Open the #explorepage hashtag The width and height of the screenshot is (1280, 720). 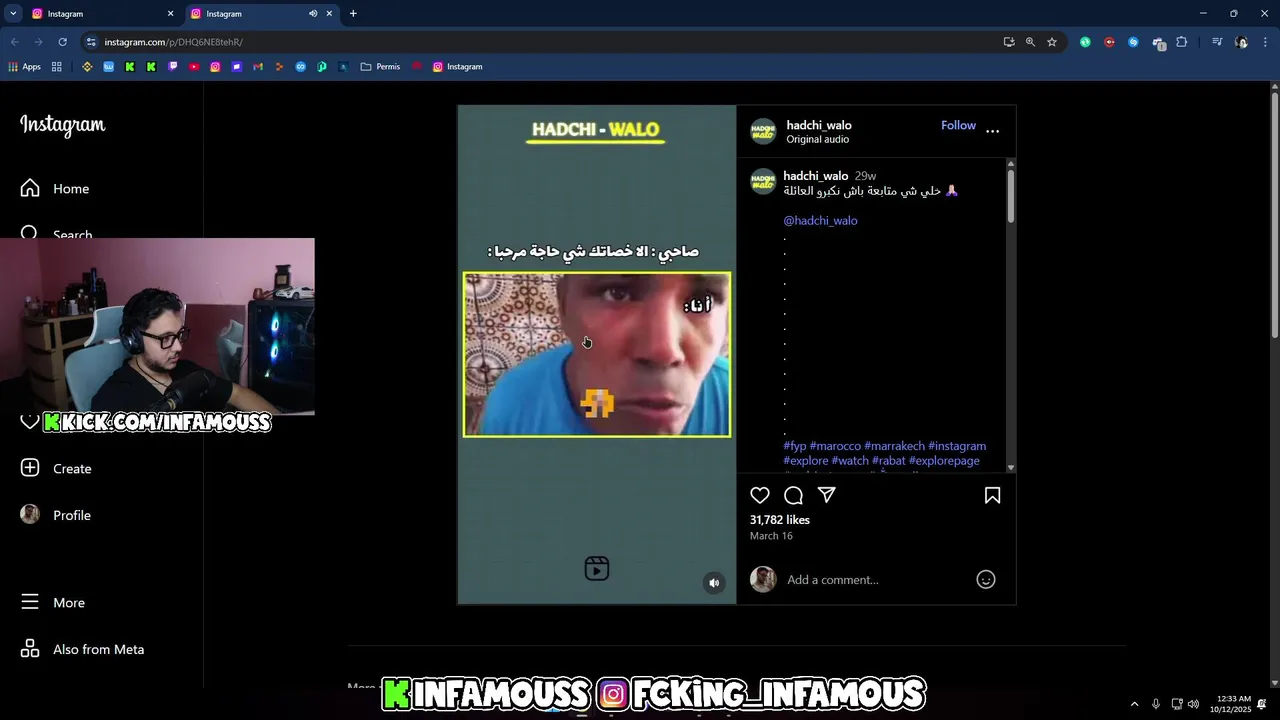[x=944, y=461]
